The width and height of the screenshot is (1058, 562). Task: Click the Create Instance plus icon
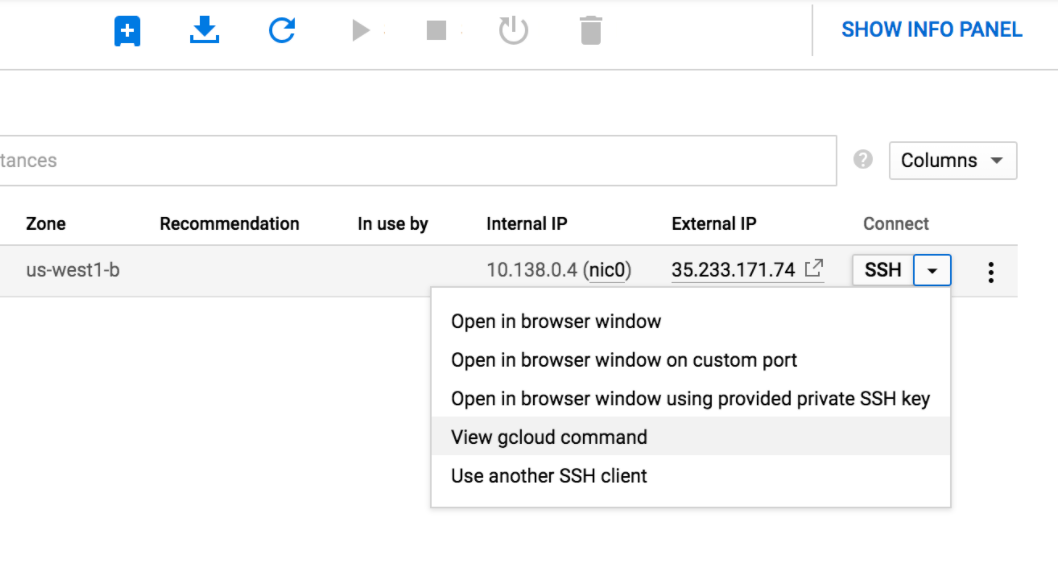[127, 31]
